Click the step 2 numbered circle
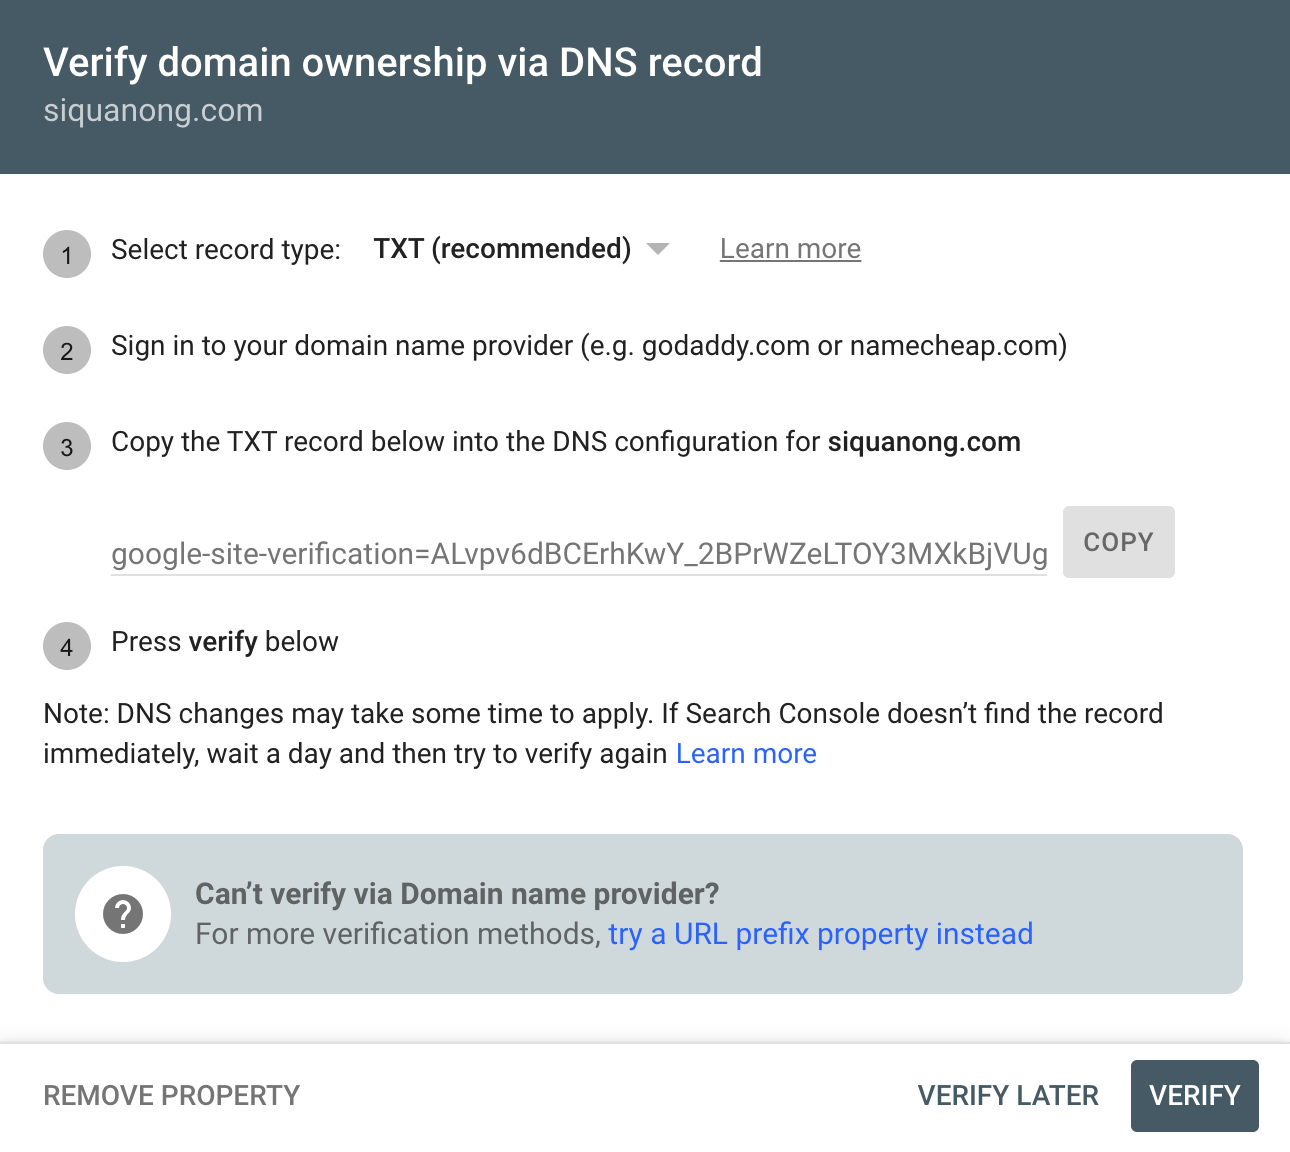The width and height of the screenshot is (1290, 1152). (66, 350)
